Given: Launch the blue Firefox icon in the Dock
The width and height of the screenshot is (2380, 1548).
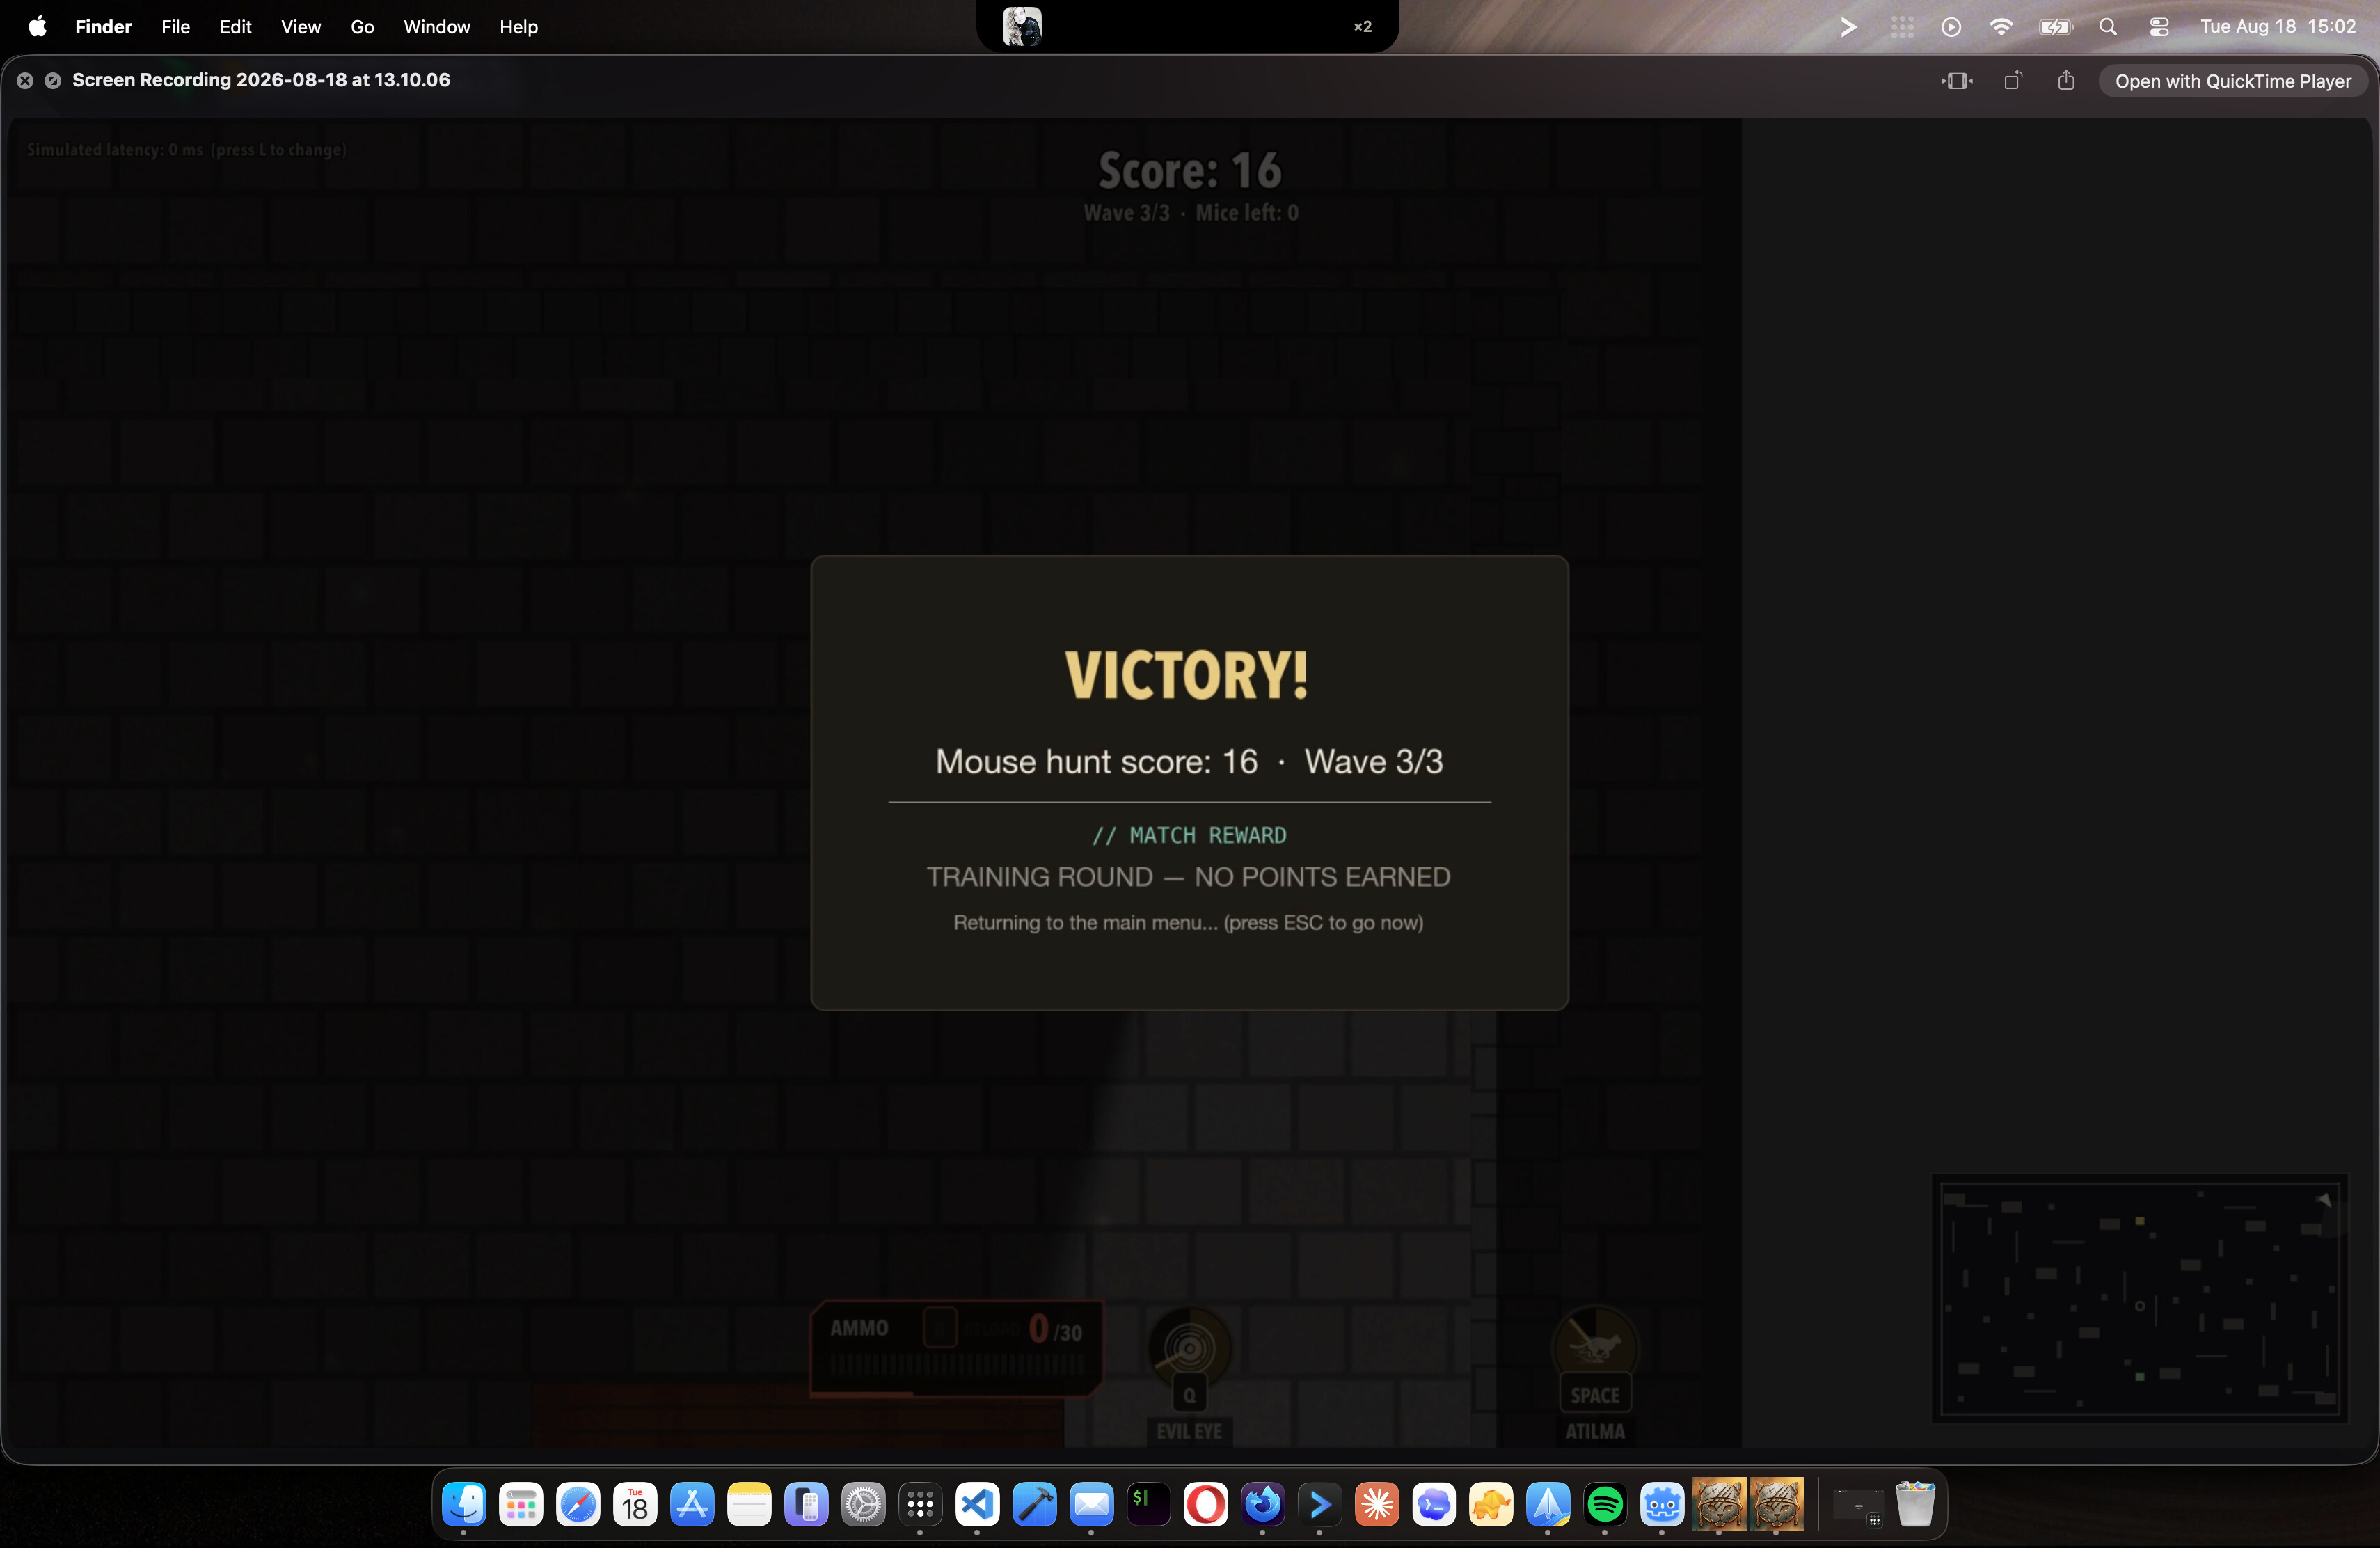Looking at the screenshot, I should click(x=1262, y=1503).
